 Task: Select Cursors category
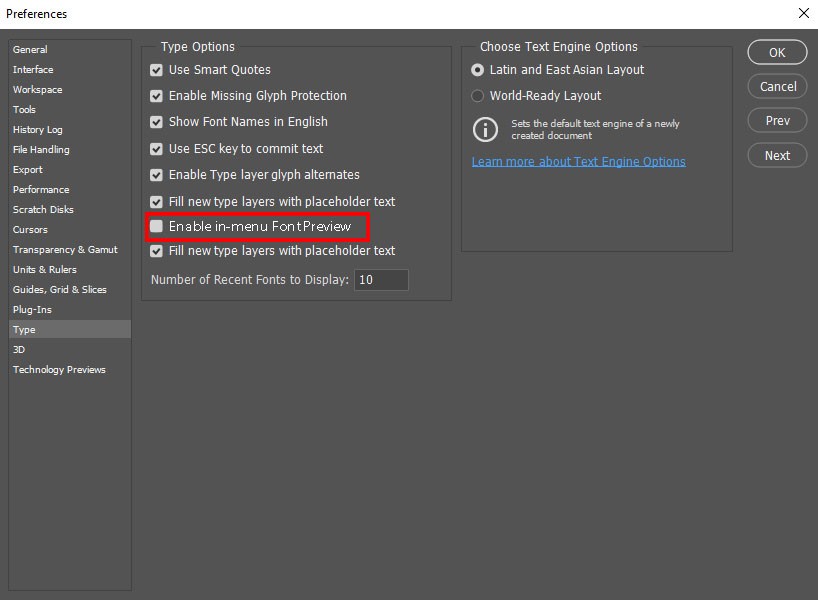69,230
